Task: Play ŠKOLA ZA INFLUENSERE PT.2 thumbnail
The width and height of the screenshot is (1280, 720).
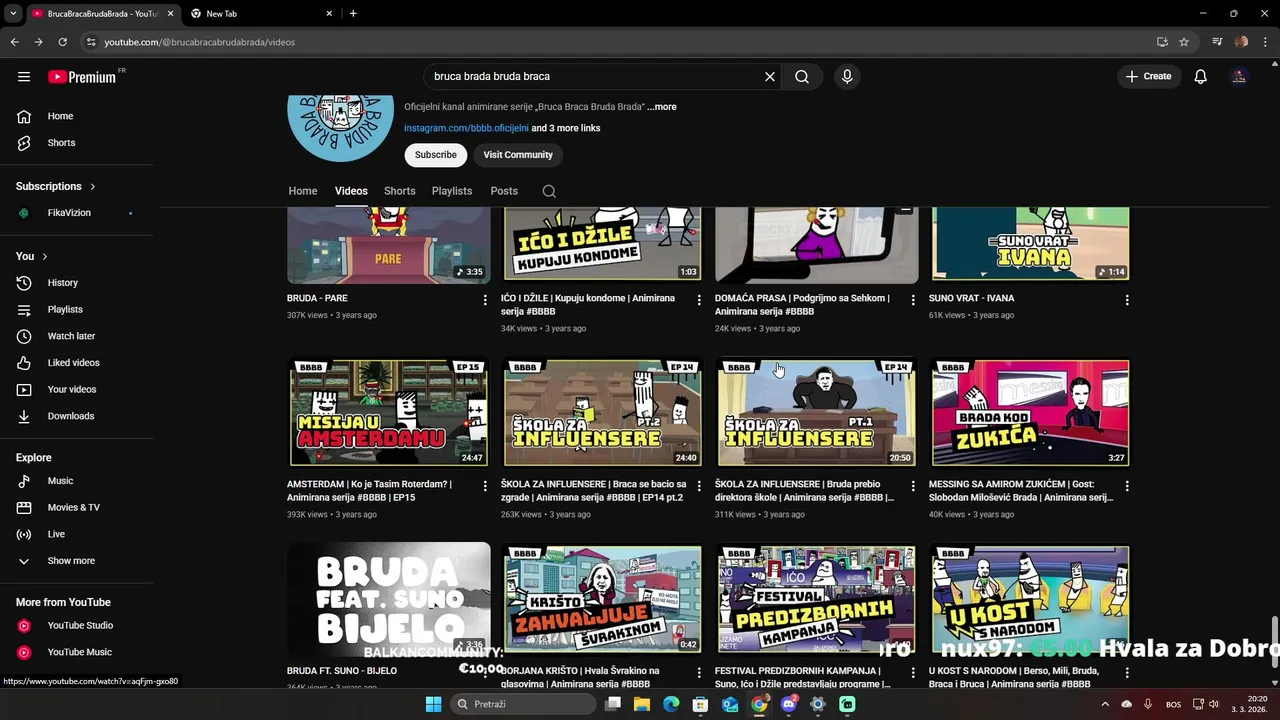Action: point(603,413)
